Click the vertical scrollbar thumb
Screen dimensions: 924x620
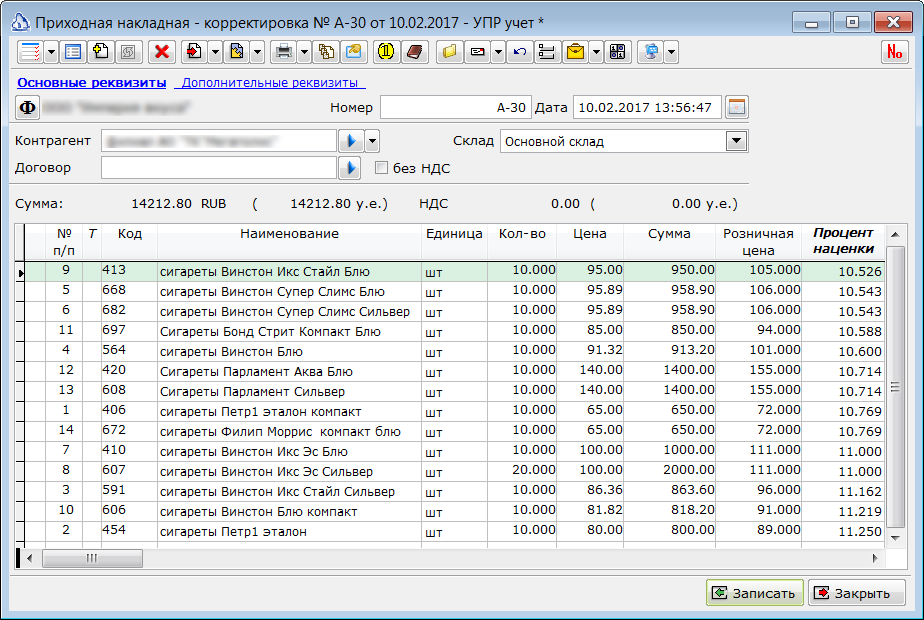895,387
